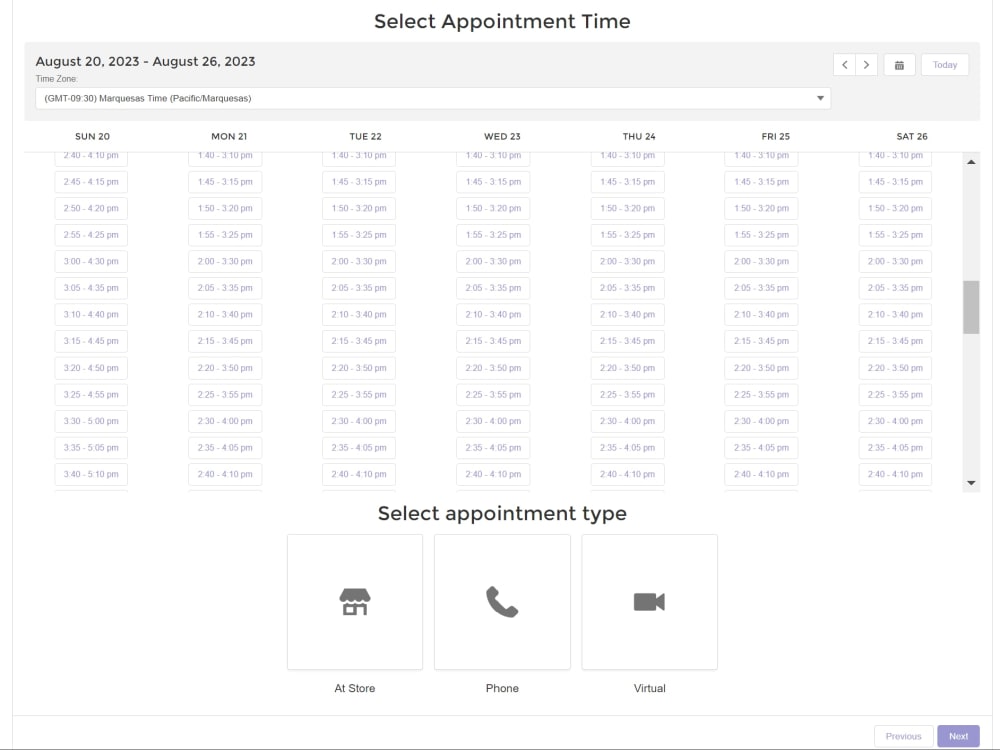Click the TUE 22 column header
The height and width of the screenshot is (750, 1000).
coord(365,136)
